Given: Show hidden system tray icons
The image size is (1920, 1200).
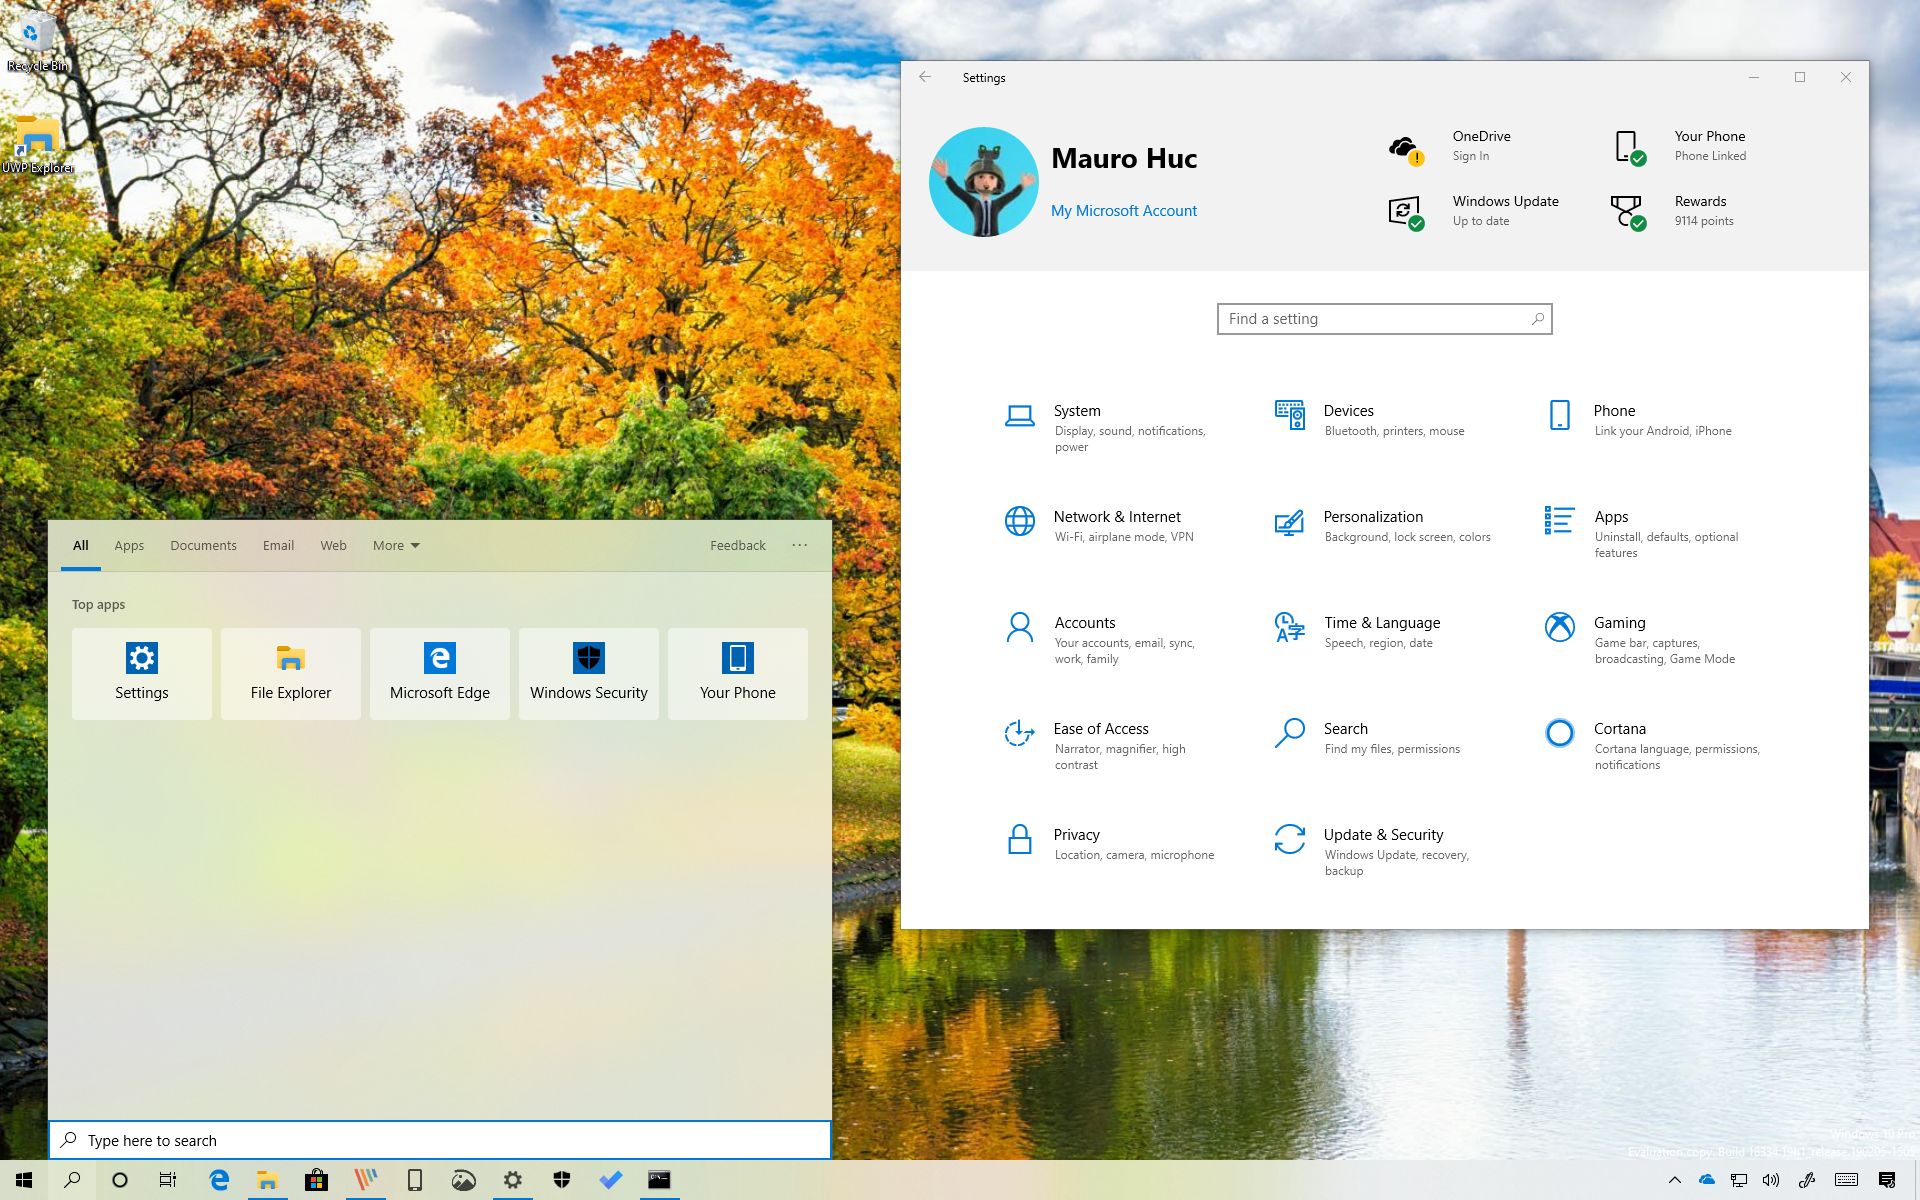Looking at the screenshot, I should point(1675,1180).
